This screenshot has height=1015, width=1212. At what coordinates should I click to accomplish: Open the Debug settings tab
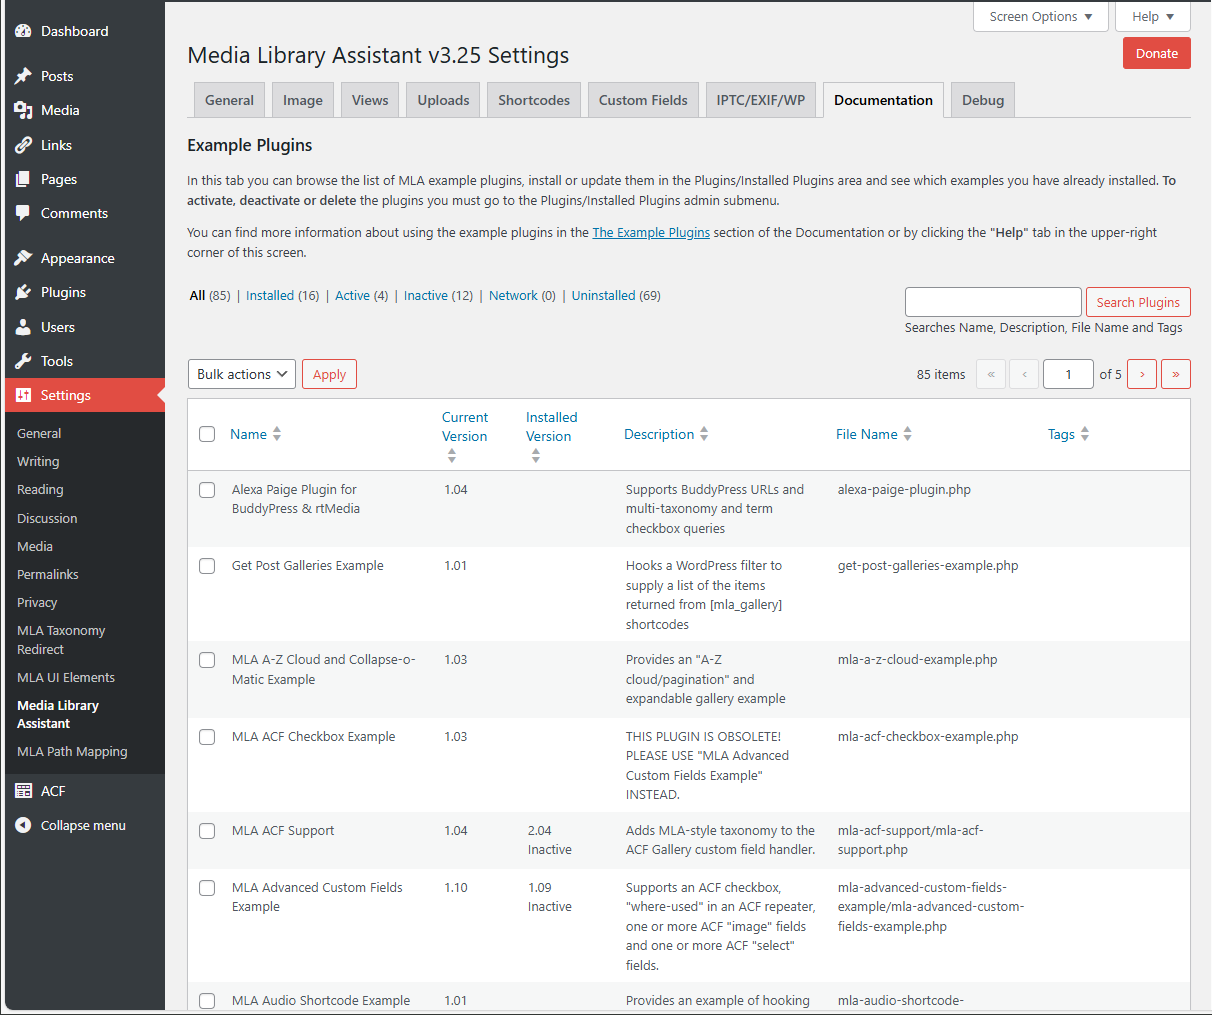point(982,100)
